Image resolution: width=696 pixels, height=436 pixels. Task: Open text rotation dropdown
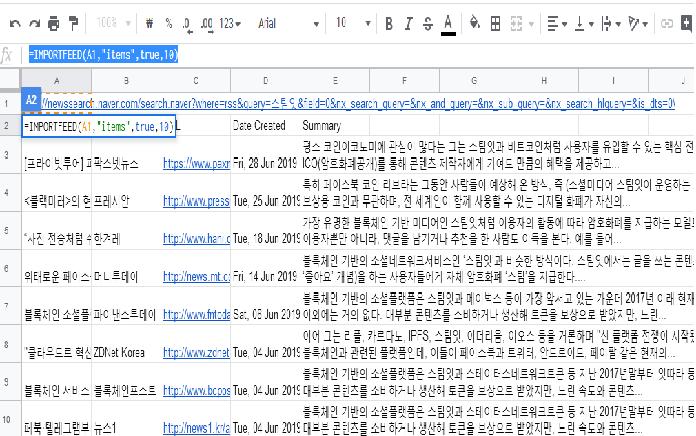tap(638, 23)
